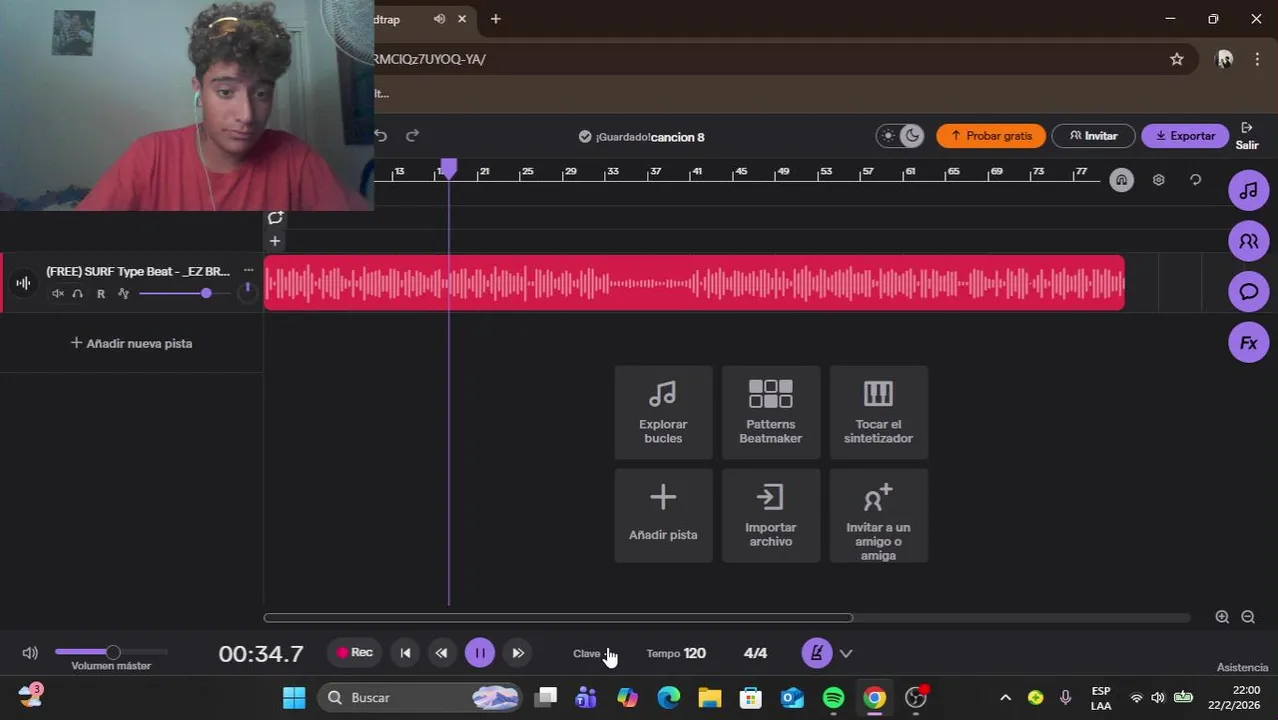Toggle the metronome button
This screenshot has width=1278, height=720.
pyautogui.click(x=816, y=653)
